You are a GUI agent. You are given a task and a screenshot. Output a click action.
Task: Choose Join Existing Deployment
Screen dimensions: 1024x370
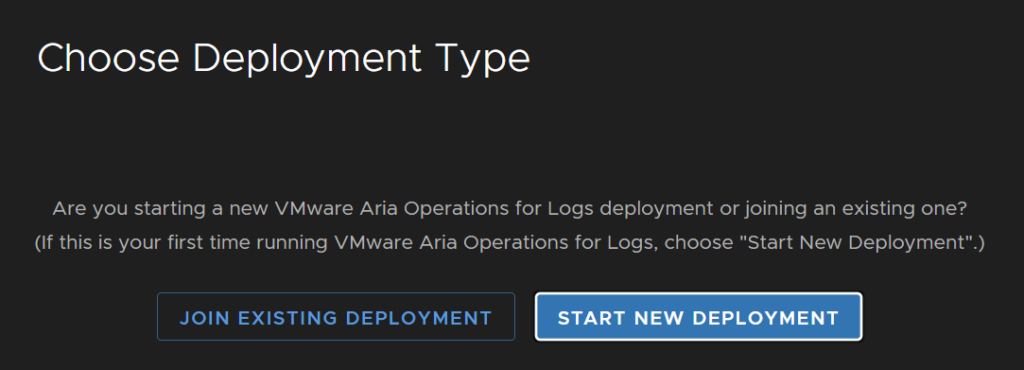click(336, 317)
